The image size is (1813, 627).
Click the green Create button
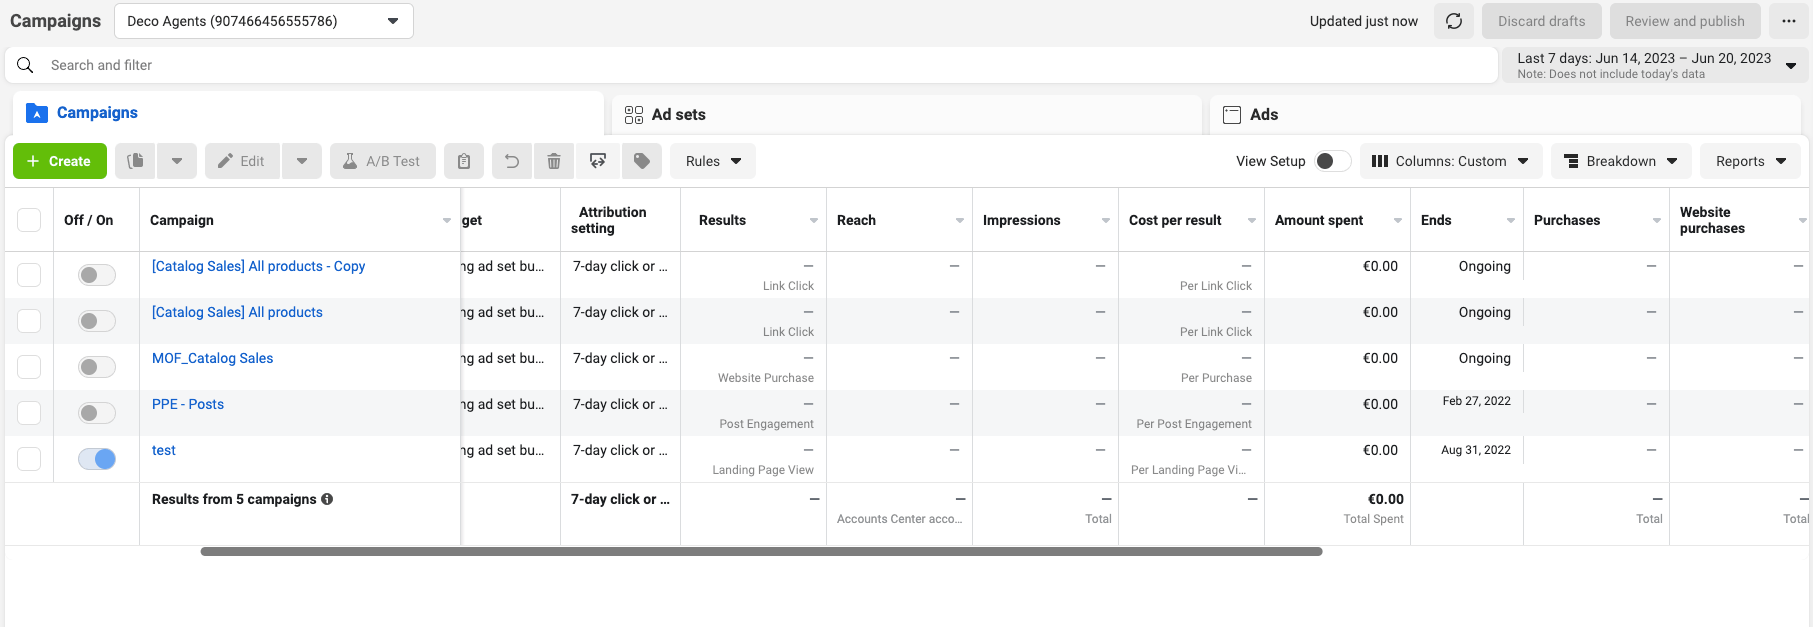tap(60, 161)
